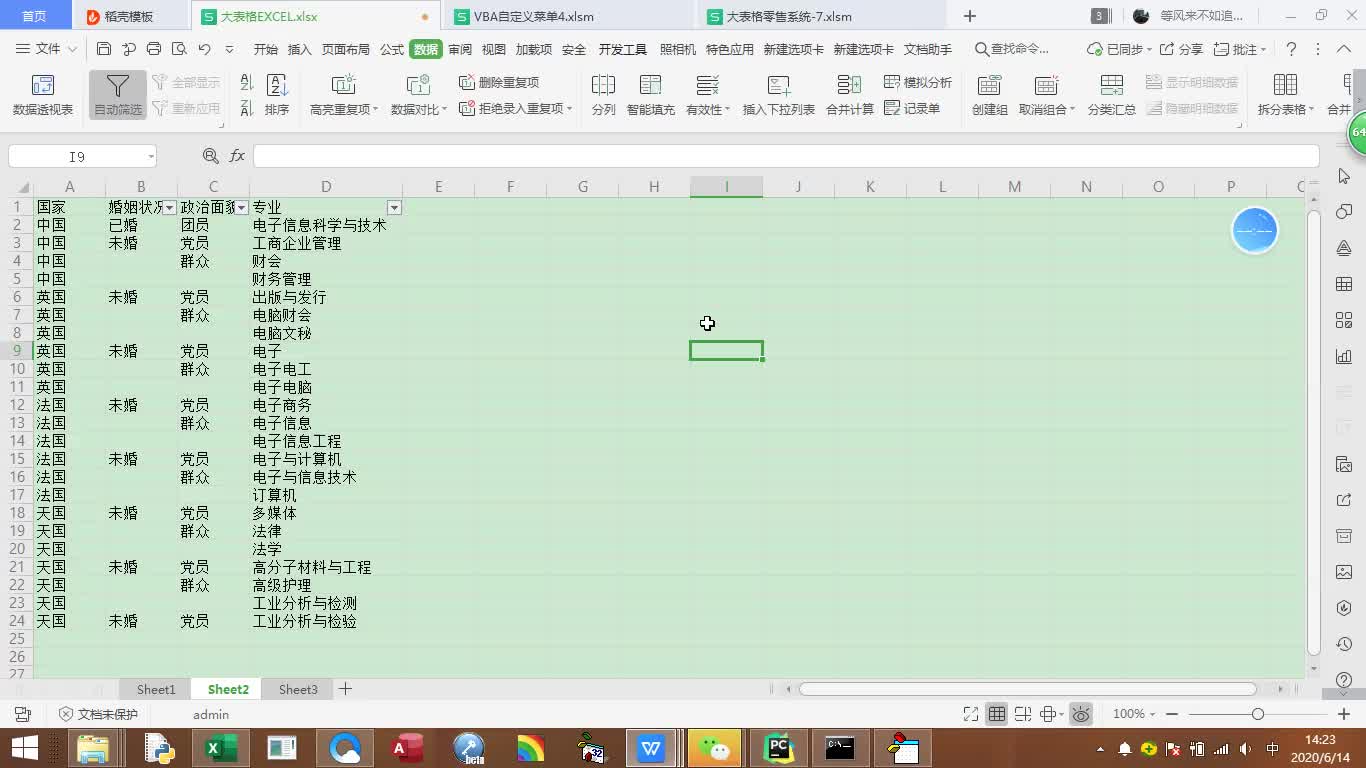
Task: Click 文档未保护 in the status bar
Action: (108, 714)
